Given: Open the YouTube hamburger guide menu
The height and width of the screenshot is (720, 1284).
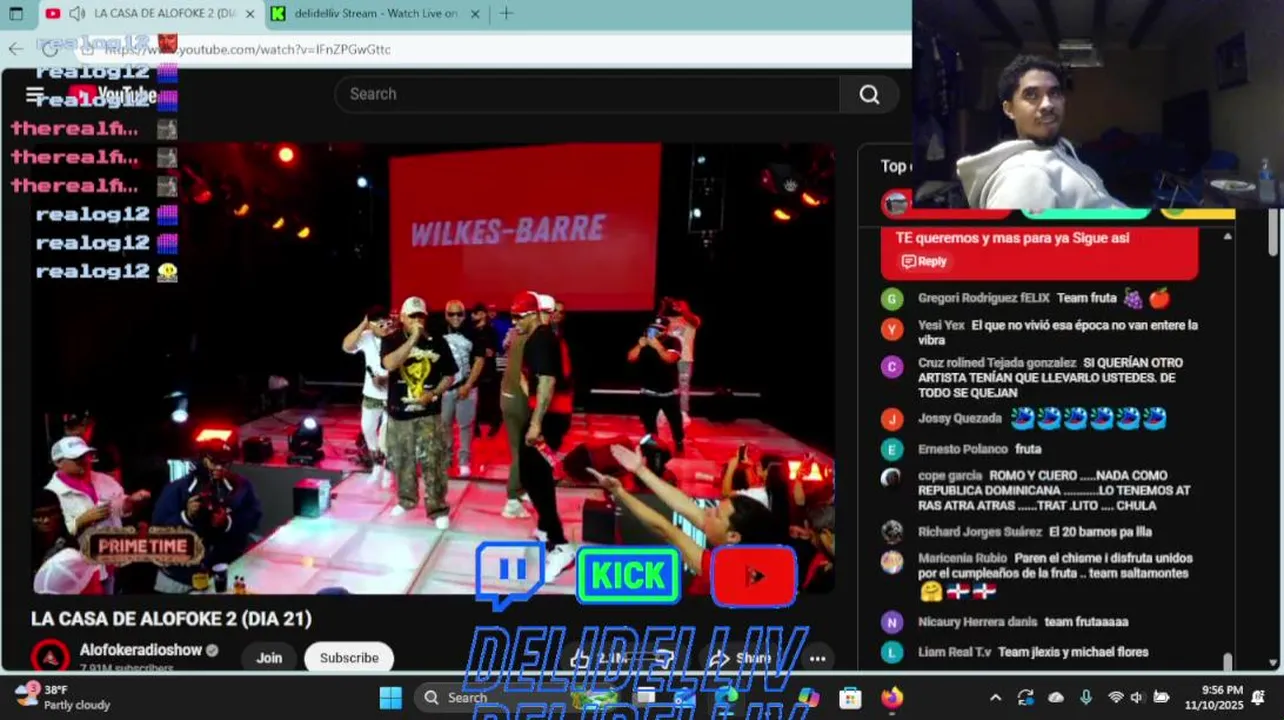Looking at the screenshot, I should tap(35, 94).
